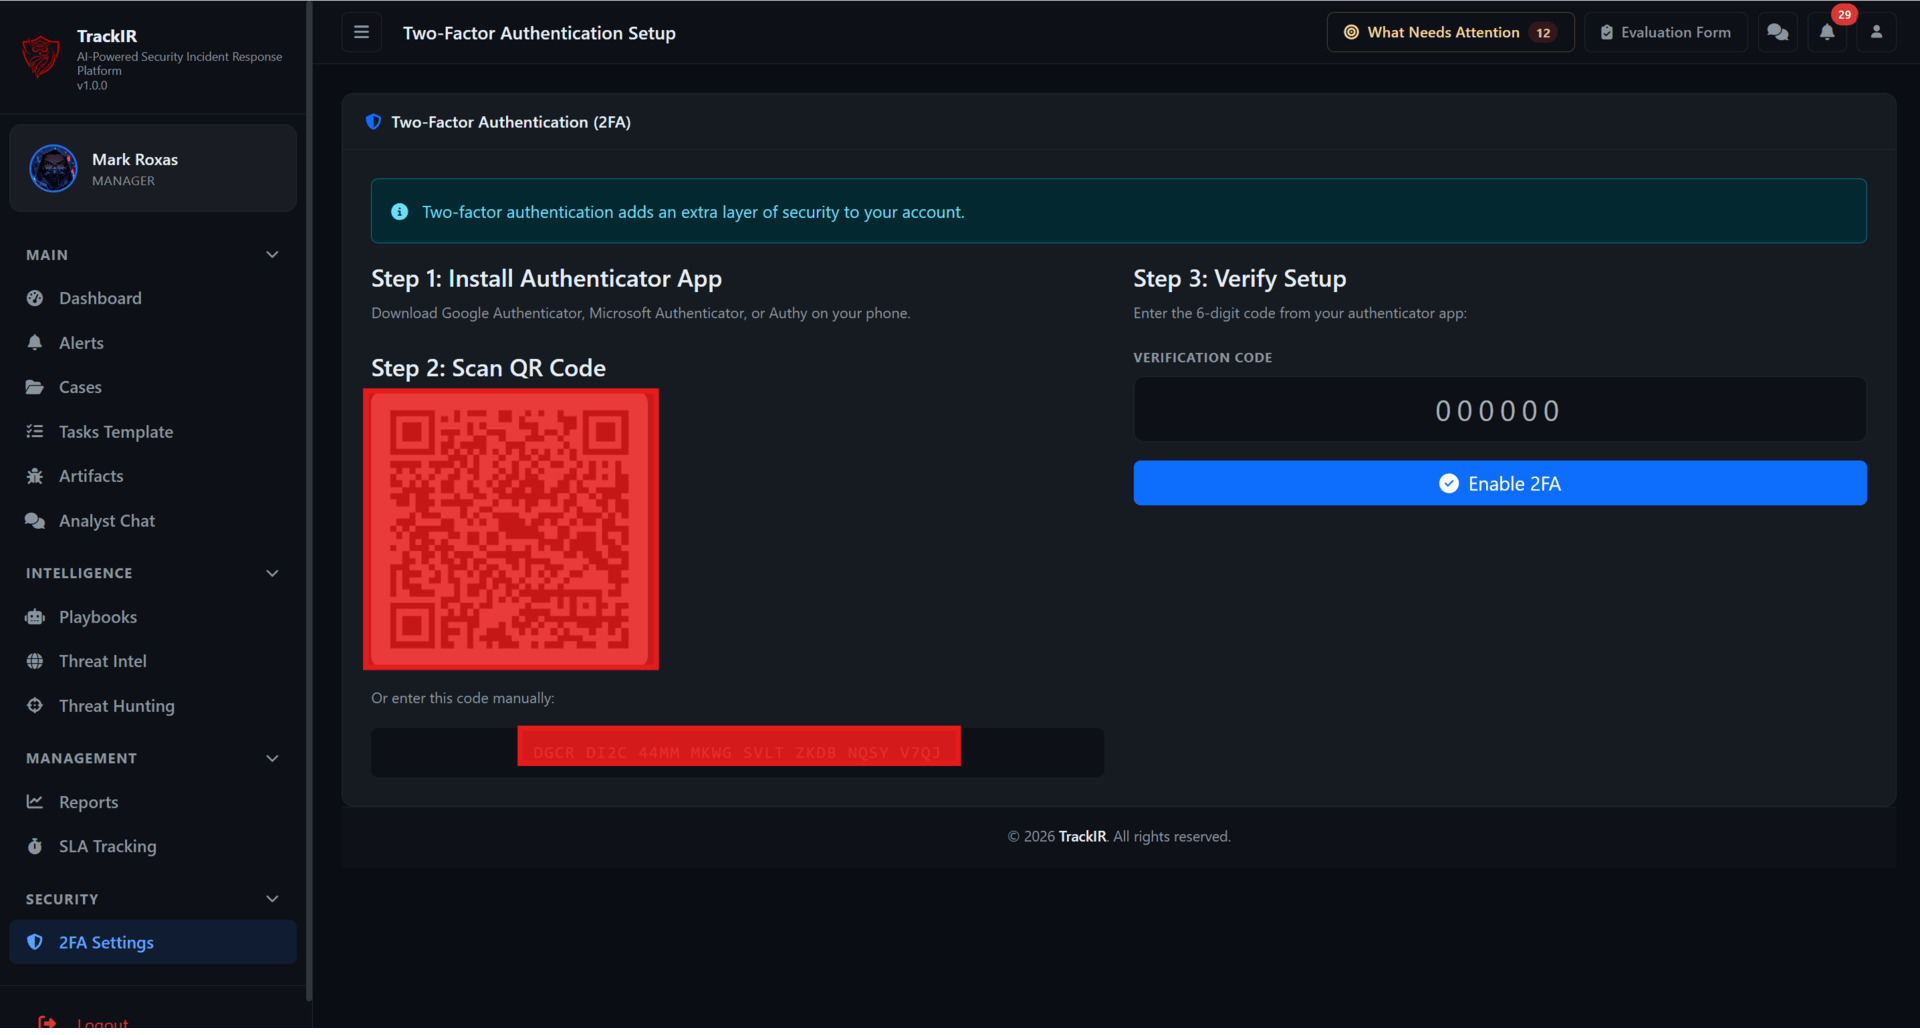Click "All rights reserved." footer text
The width and height of the screenshot is (1920, 1035).
(1171, 836)
